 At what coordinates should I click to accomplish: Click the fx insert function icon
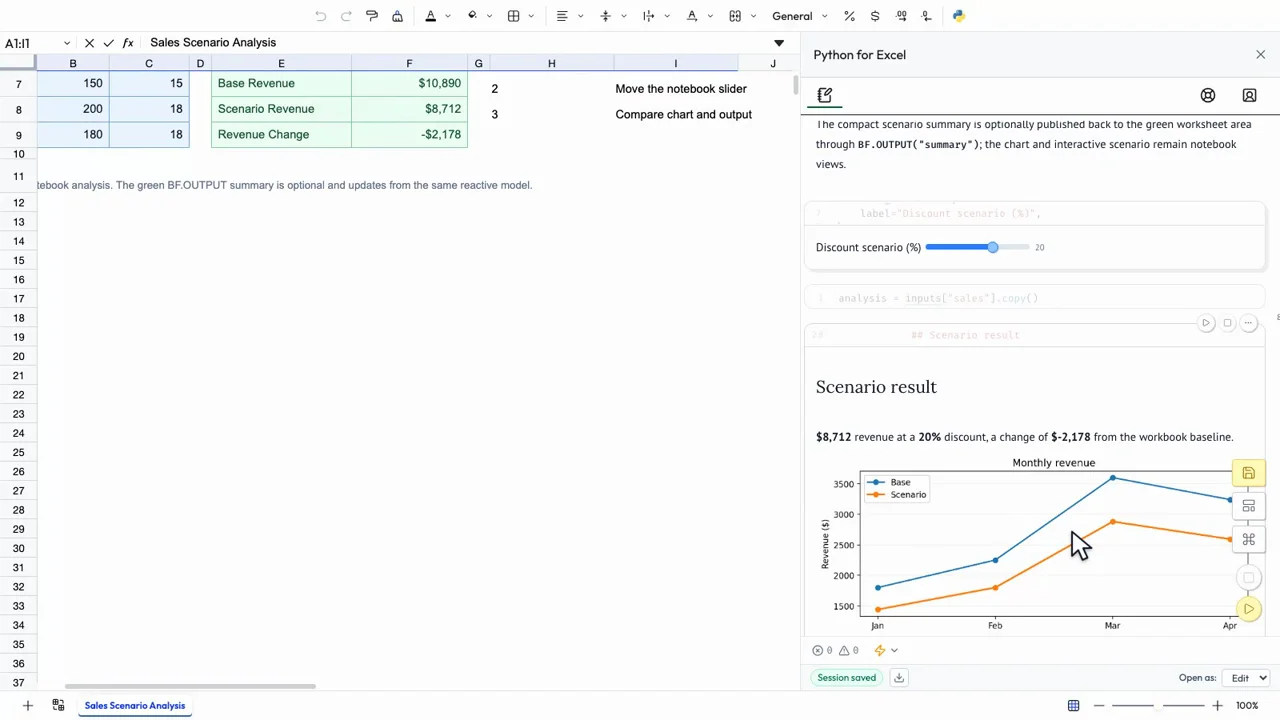(x=128, y=43)
